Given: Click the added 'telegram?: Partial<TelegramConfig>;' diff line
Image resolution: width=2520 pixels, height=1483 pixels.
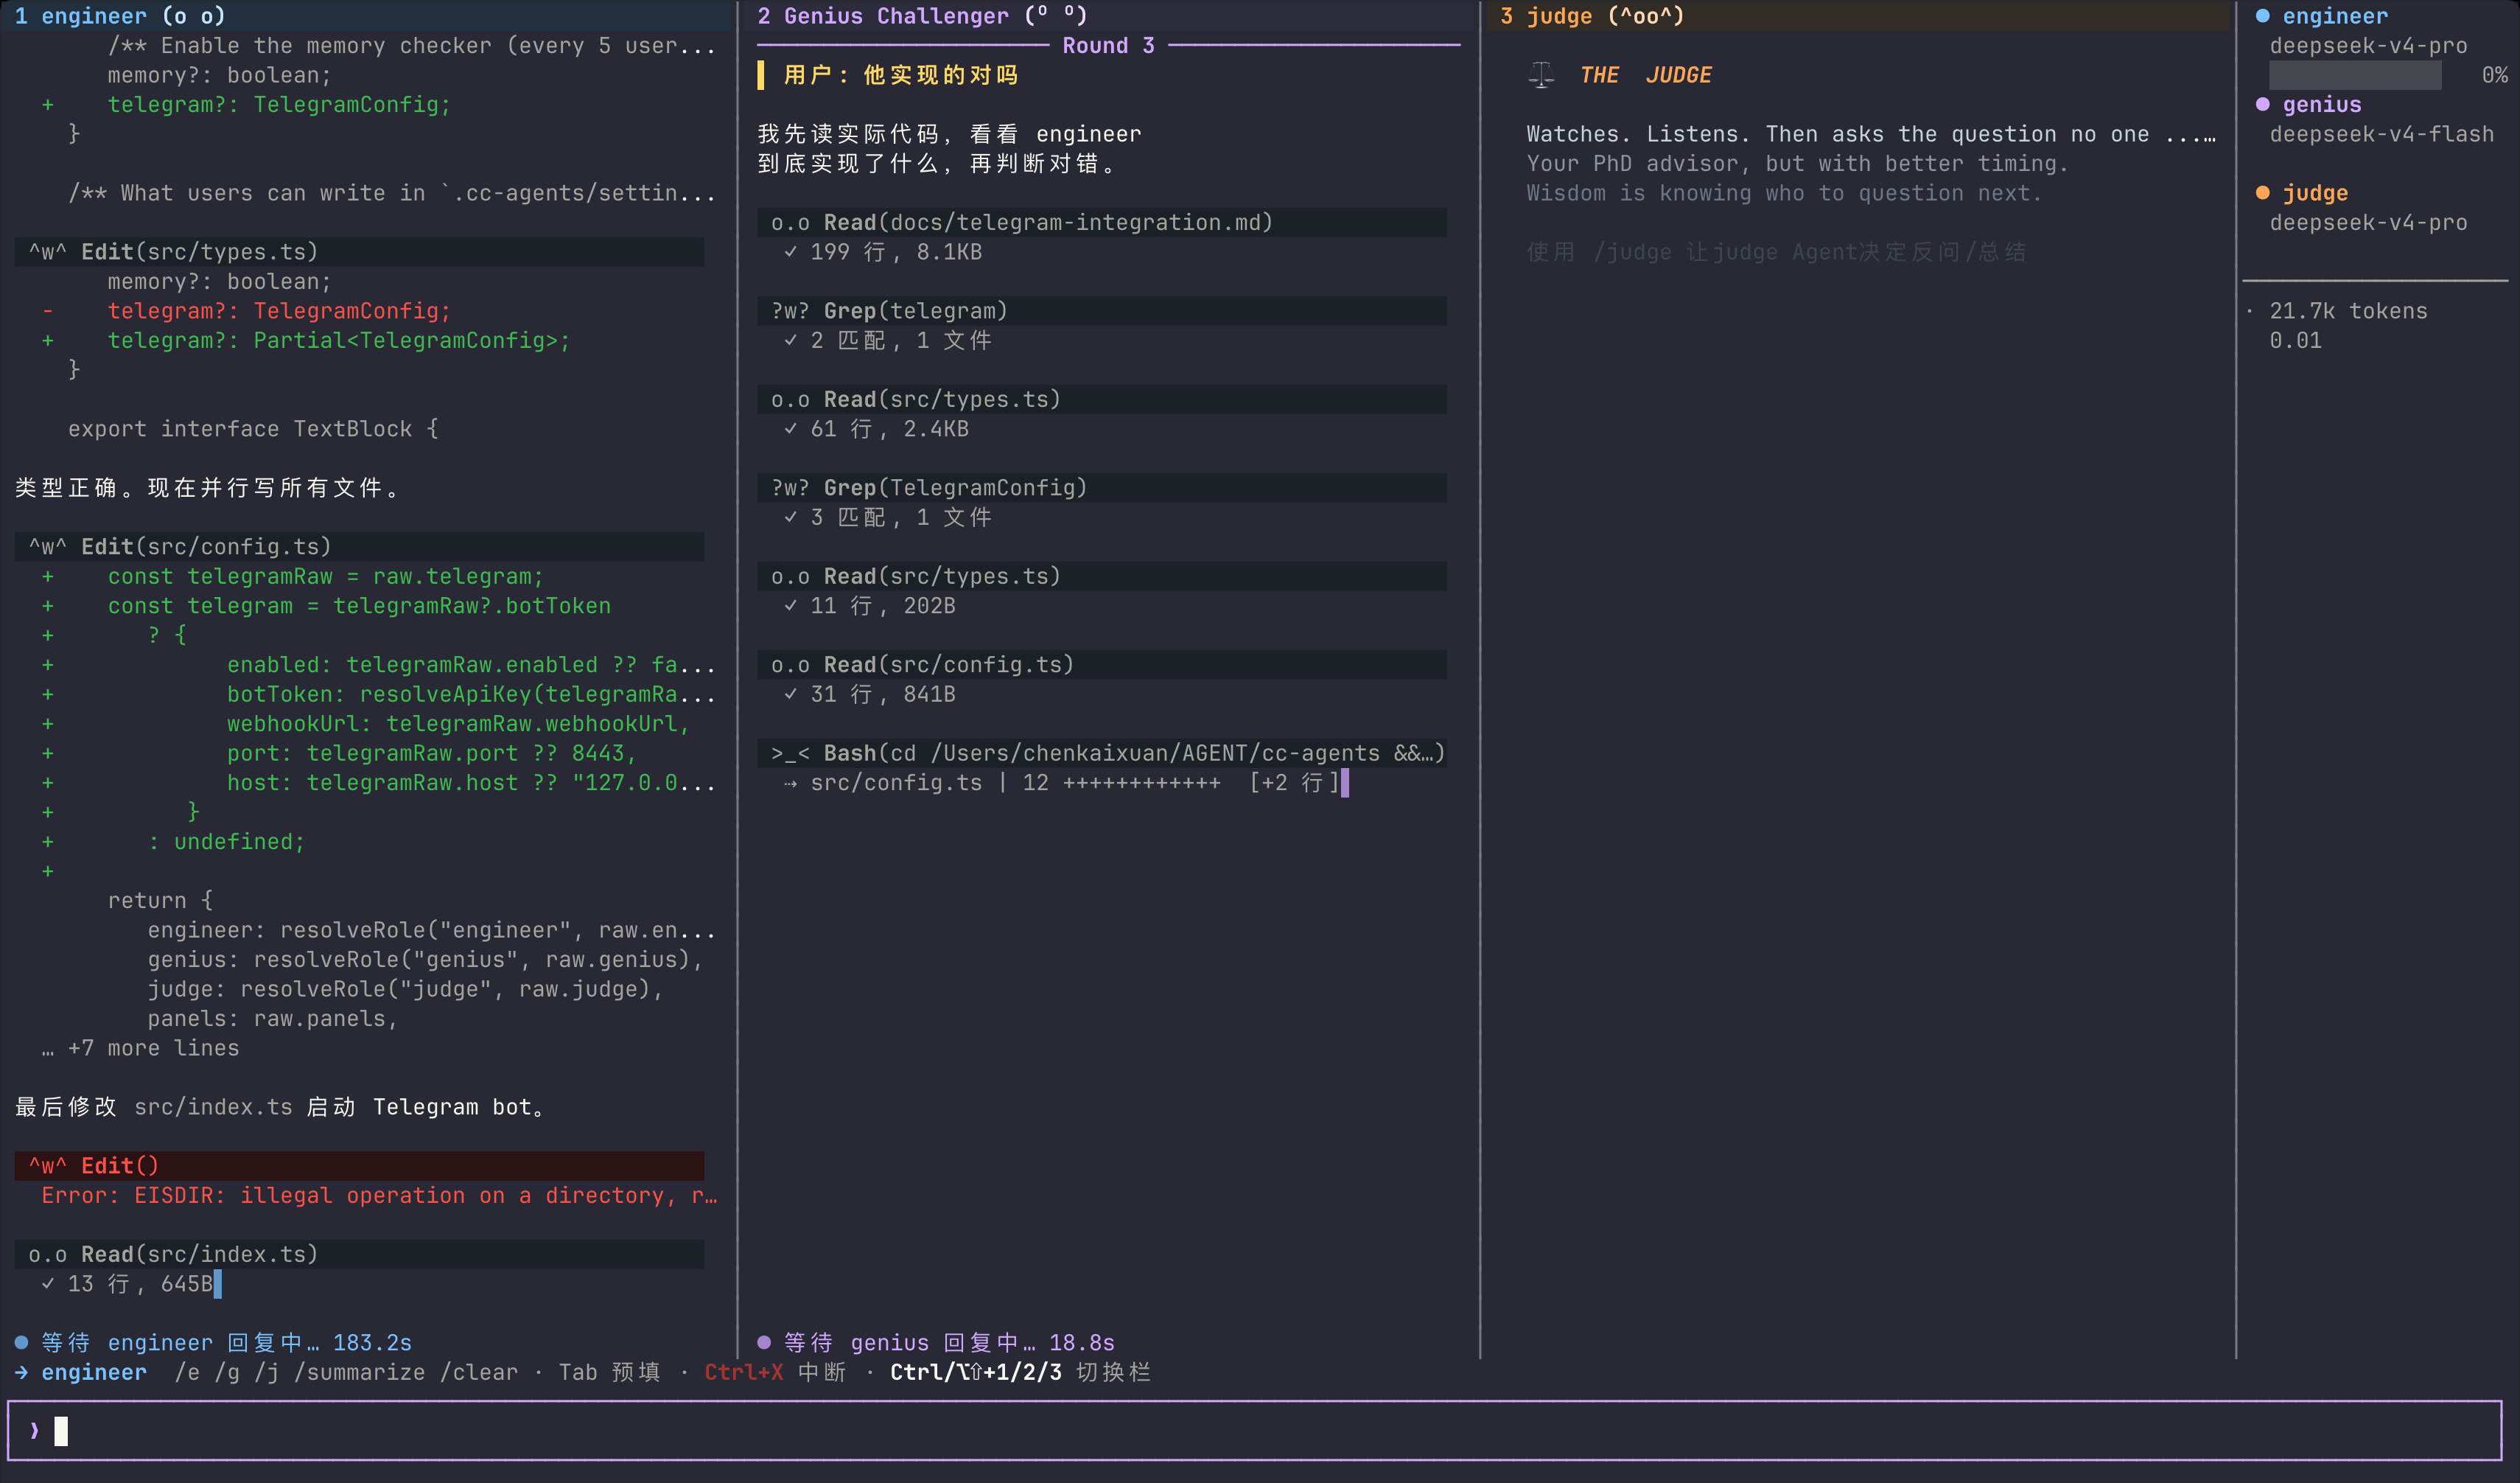Looking at the screenshot, I should (x=339, y=340).
